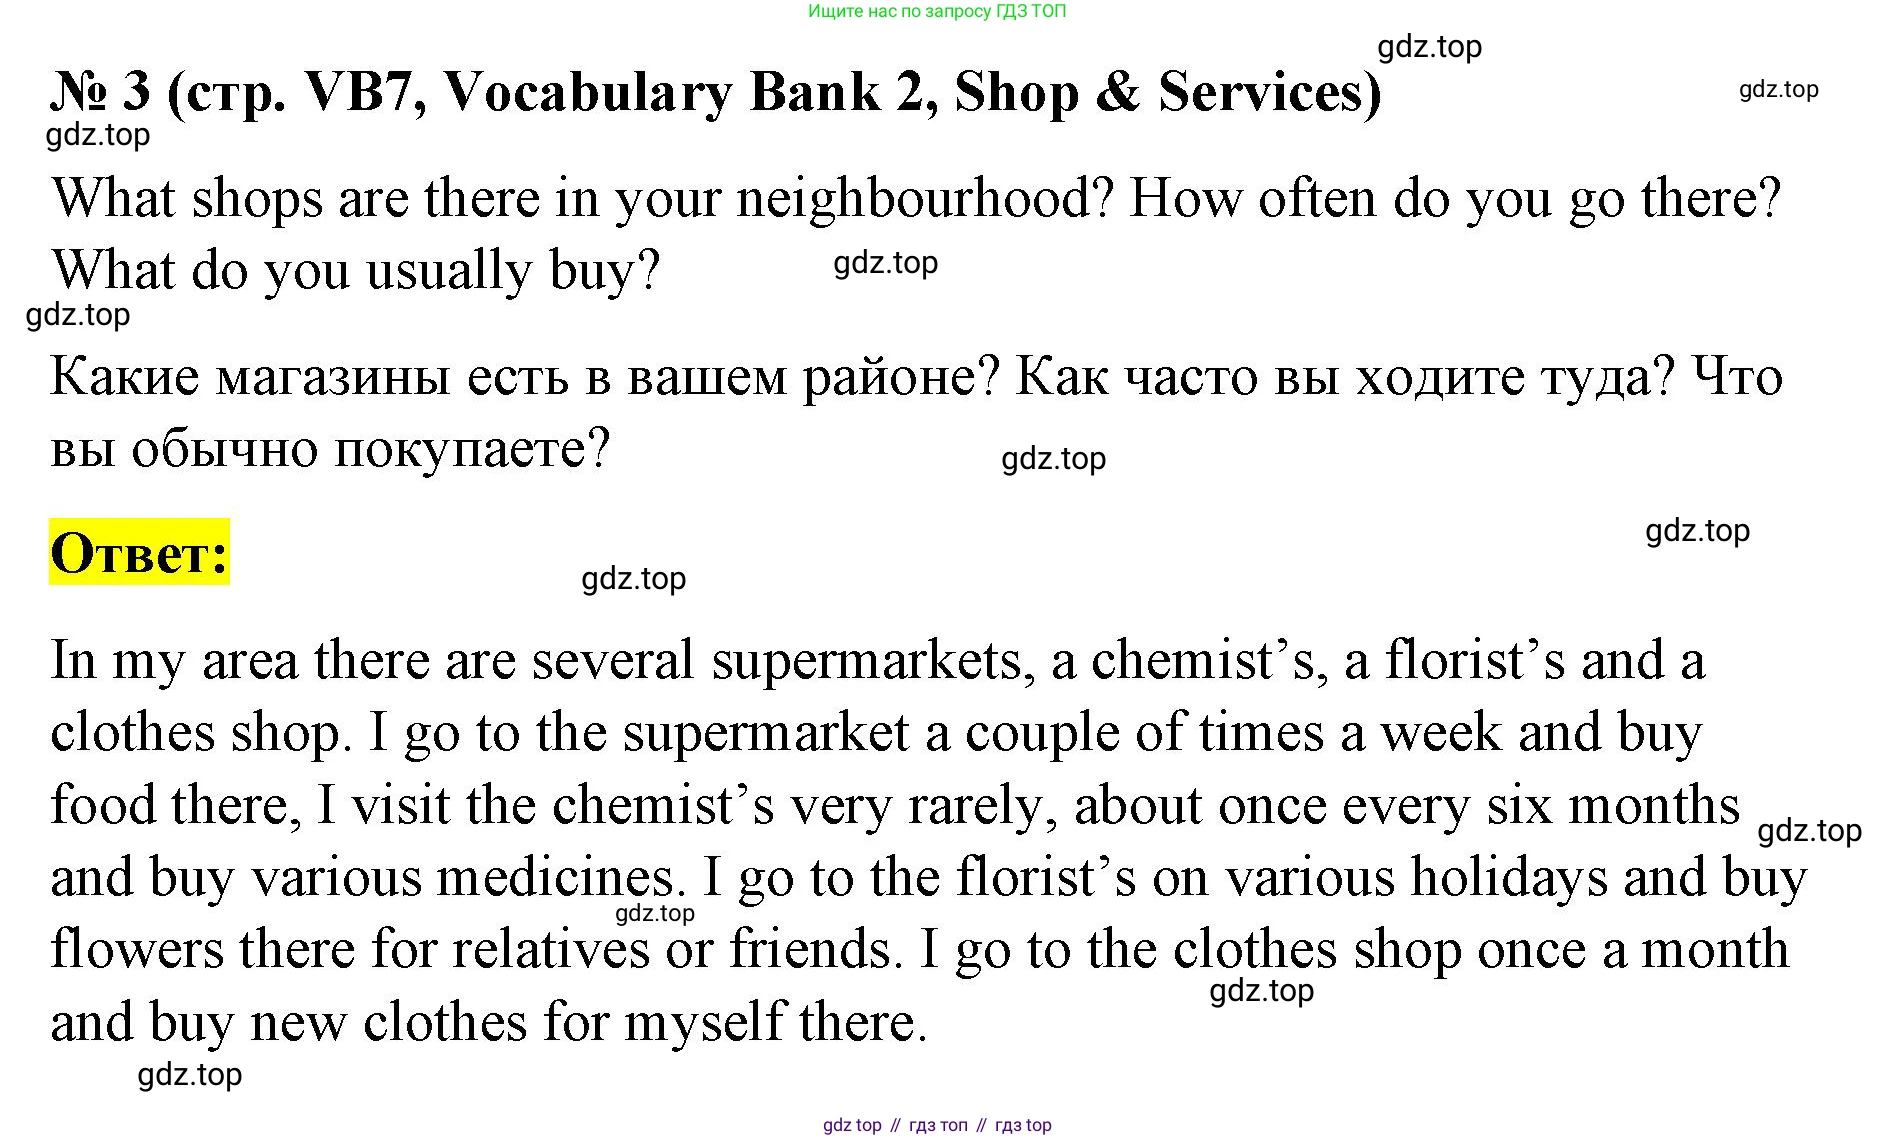Click the gdz.top watermark overlapping "medicines"

(654, 913)
